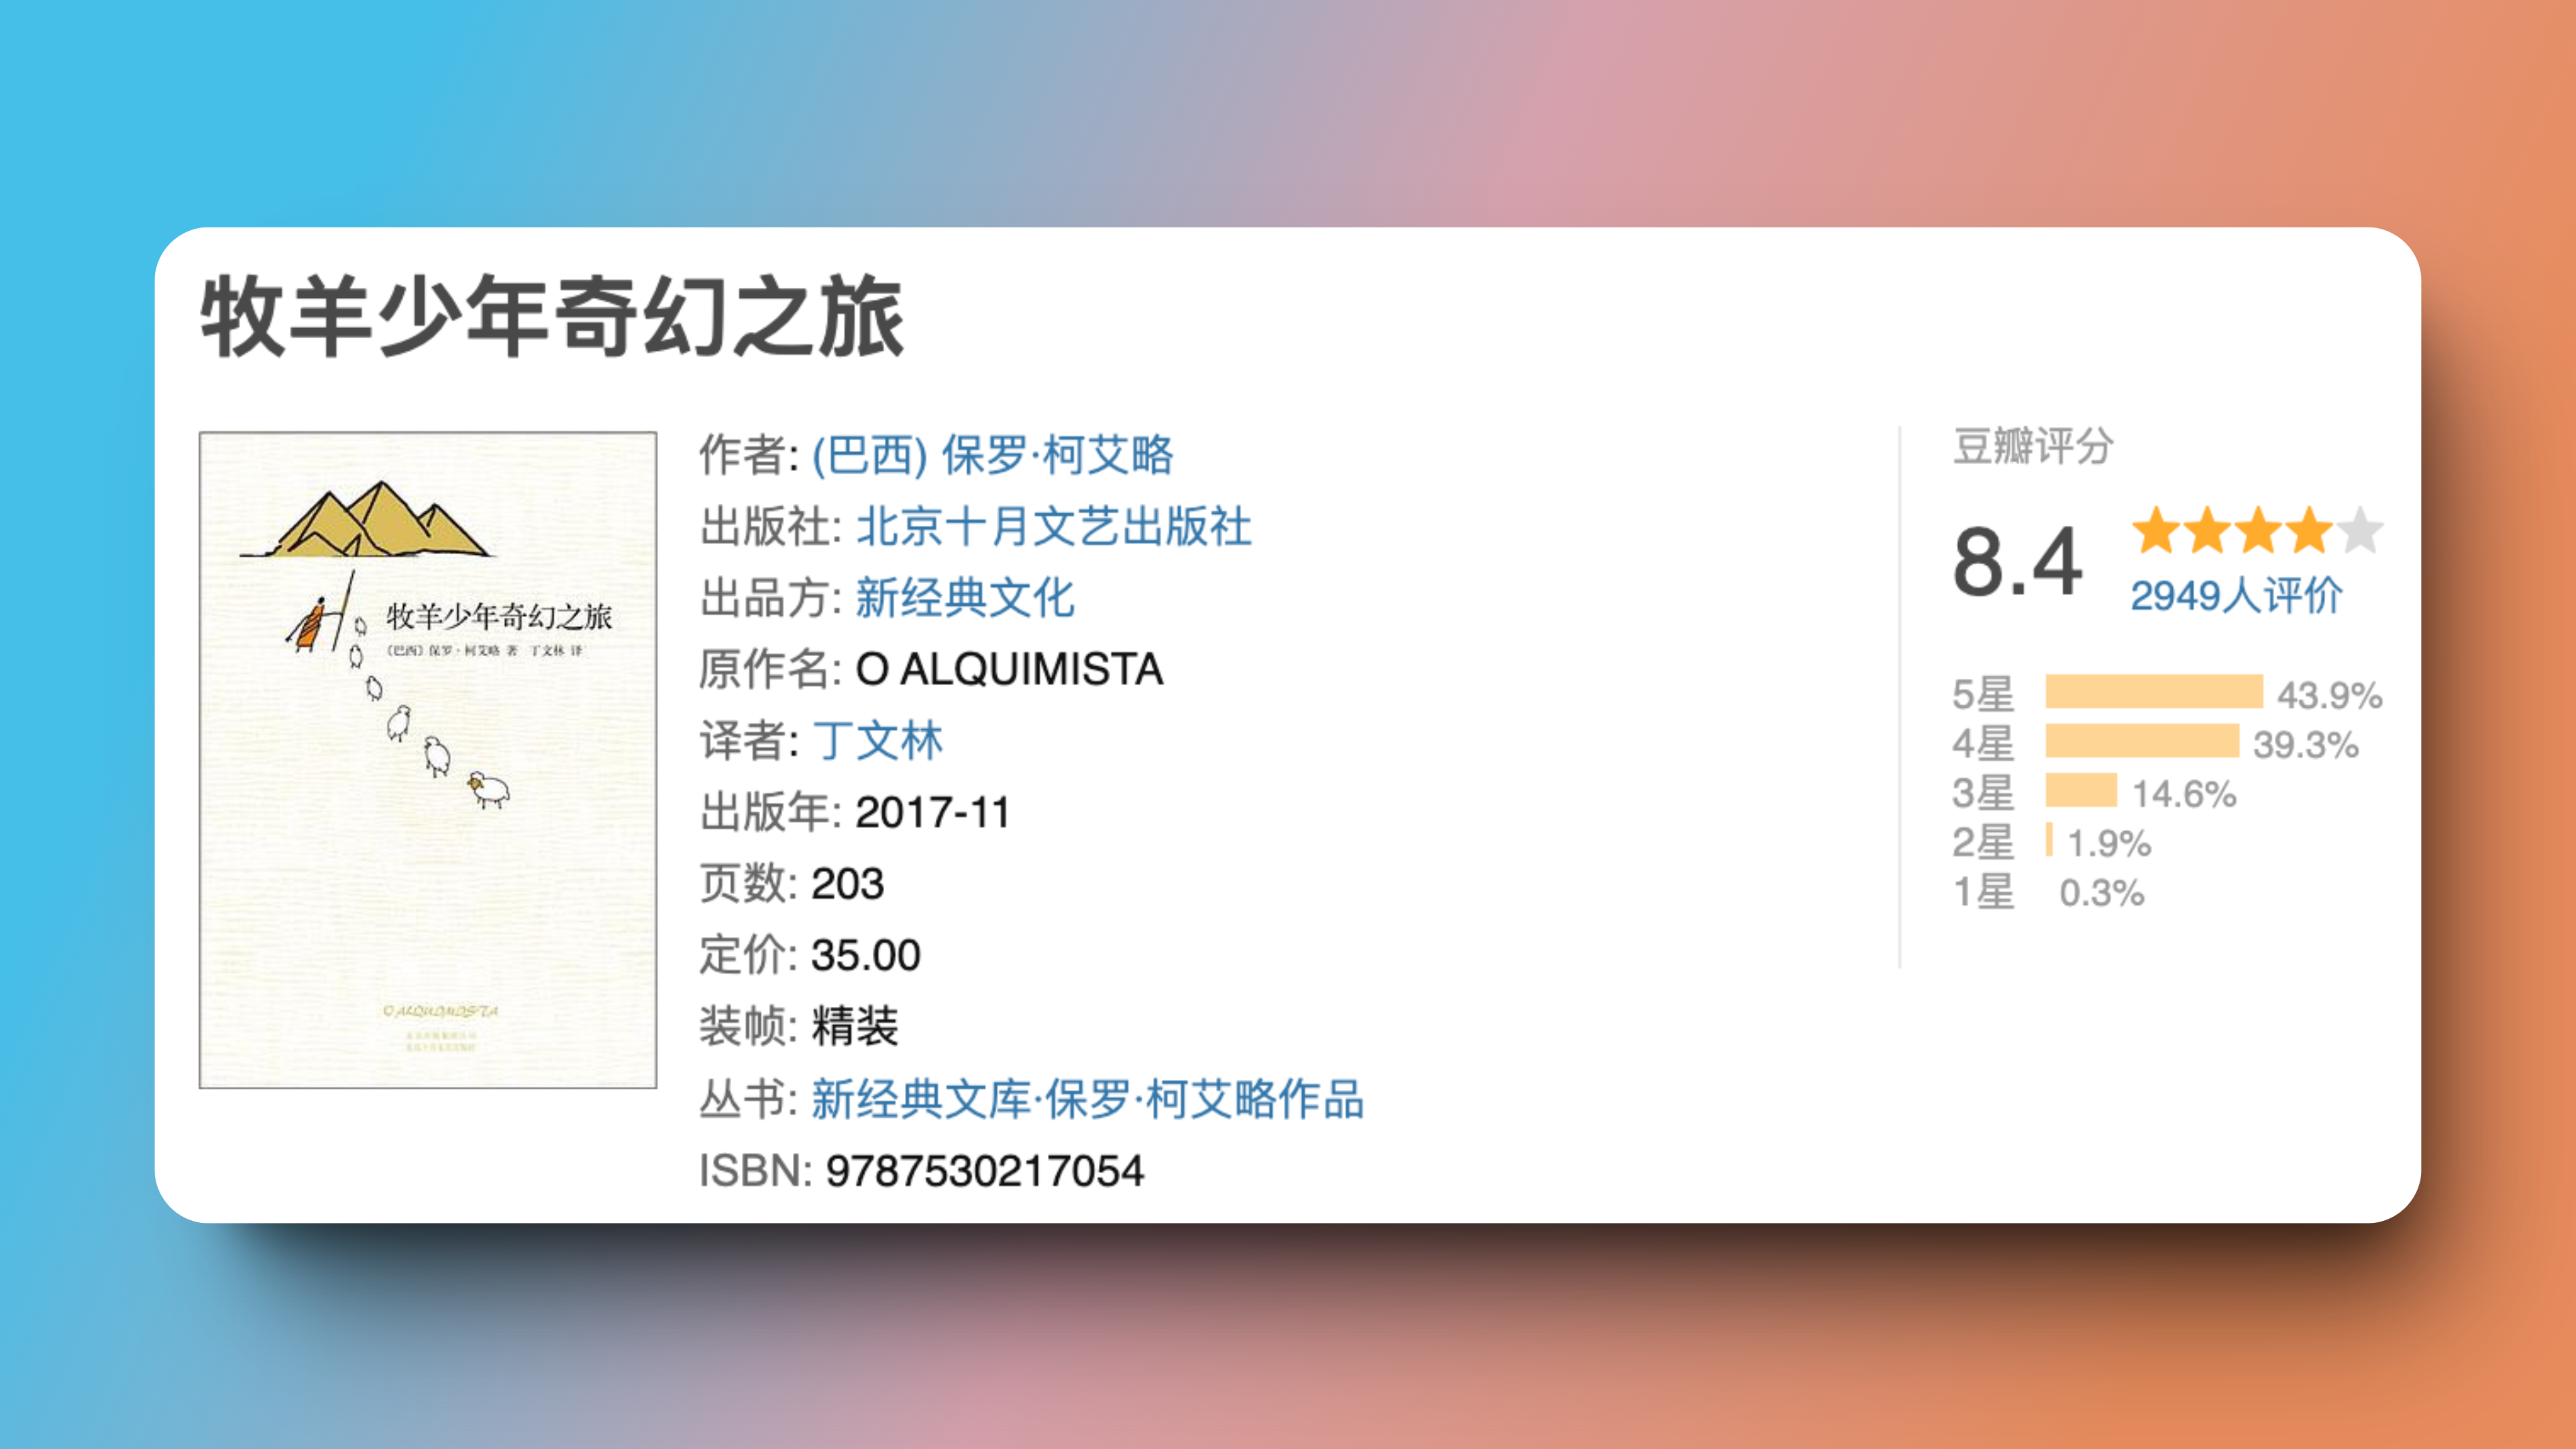The height and width of the screenshot is (1449, 2576).
Task: Click the 2星 rating bar
Action: [2049, 839]
